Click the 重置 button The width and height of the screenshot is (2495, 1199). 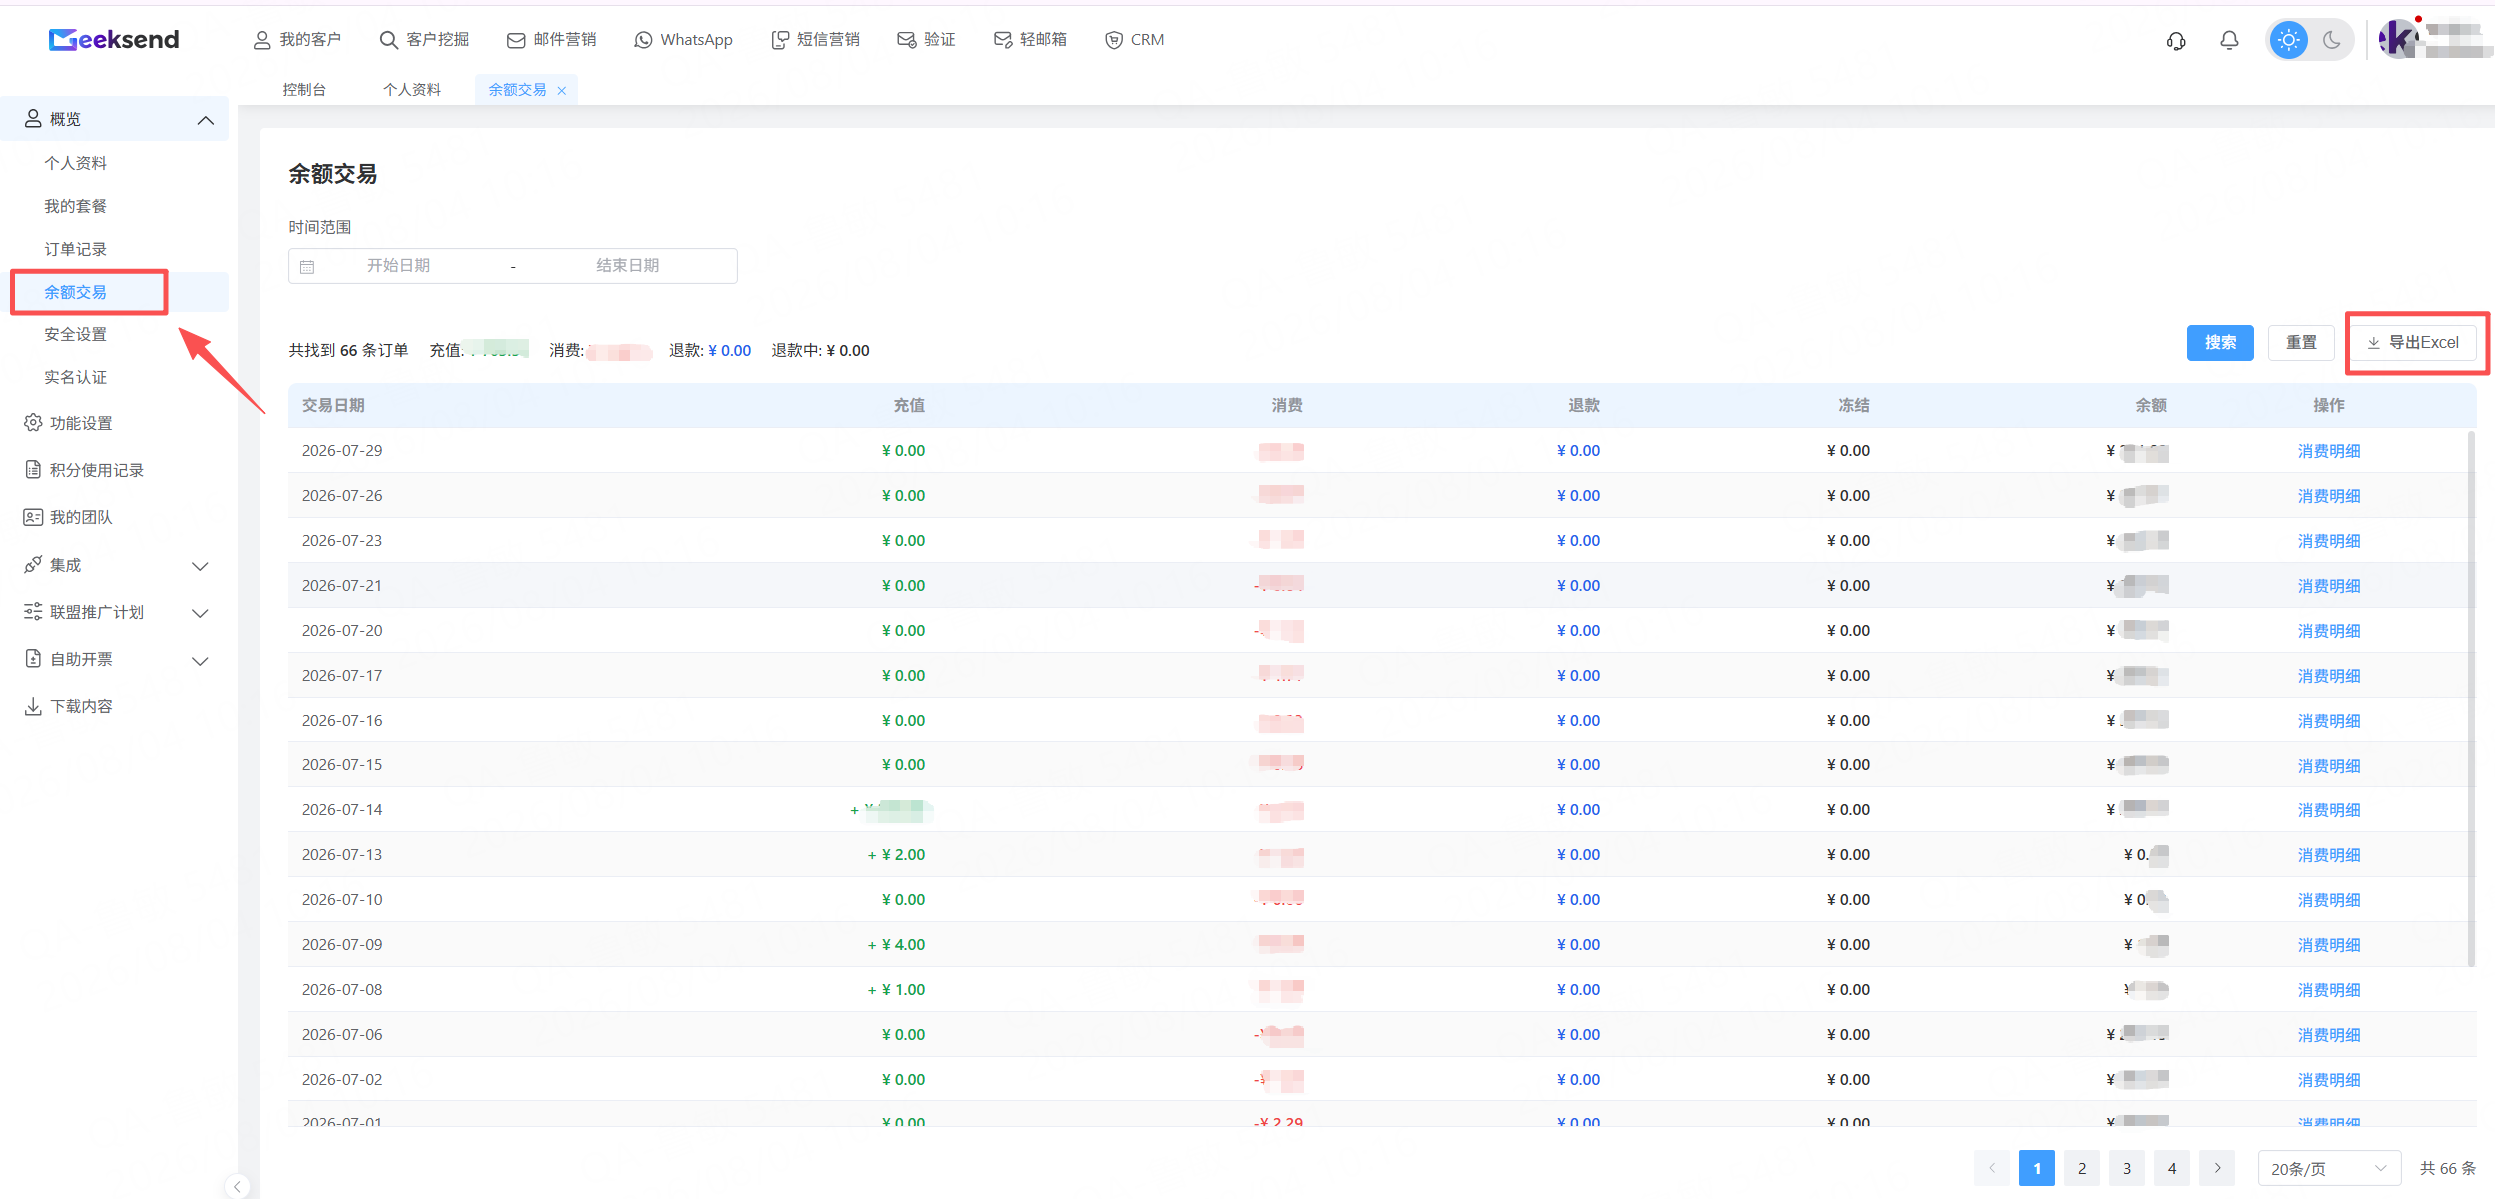click(x=2301, y=343)
